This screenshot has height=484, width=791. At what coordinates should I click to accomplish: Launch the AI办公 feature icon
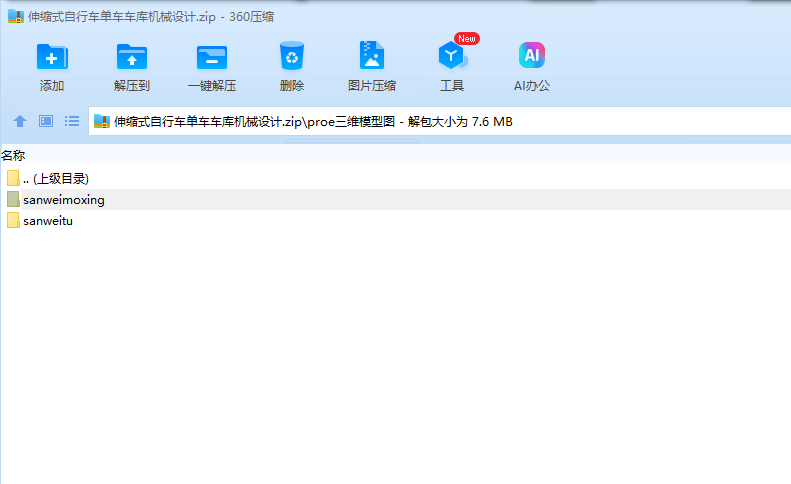532,55
